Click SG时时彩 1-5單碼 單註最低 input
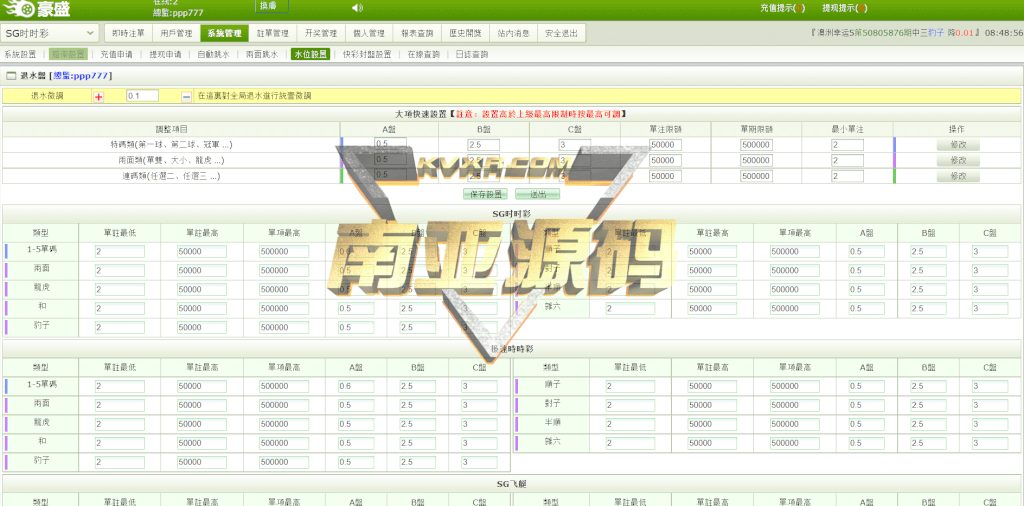This screenshot has width=1024, height=506. pyautogui.click(x=120, y=251)
